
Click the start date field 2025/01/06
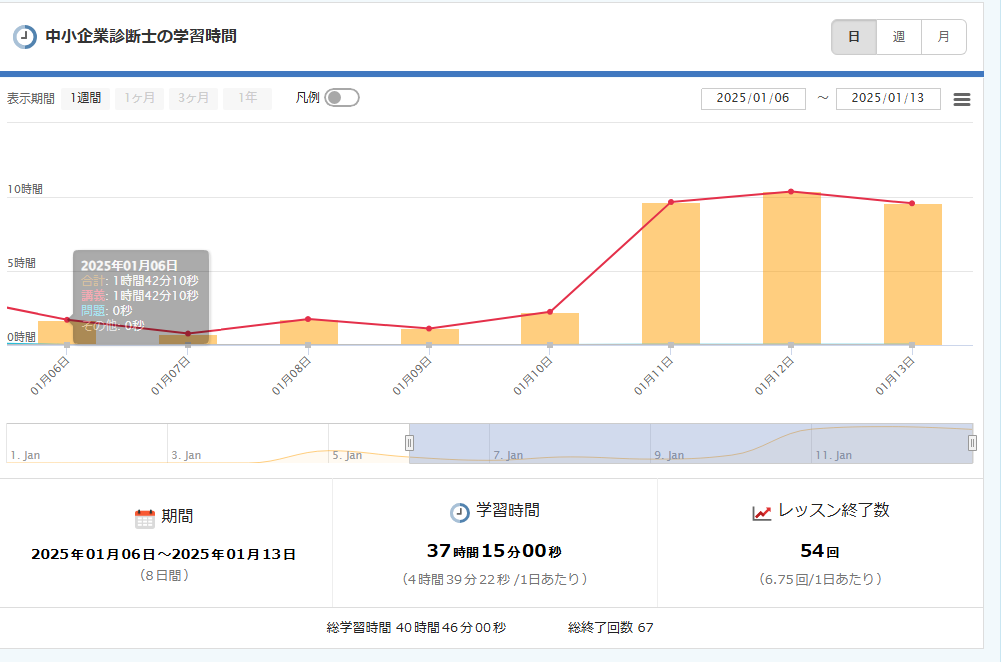[x=753, y=99]
